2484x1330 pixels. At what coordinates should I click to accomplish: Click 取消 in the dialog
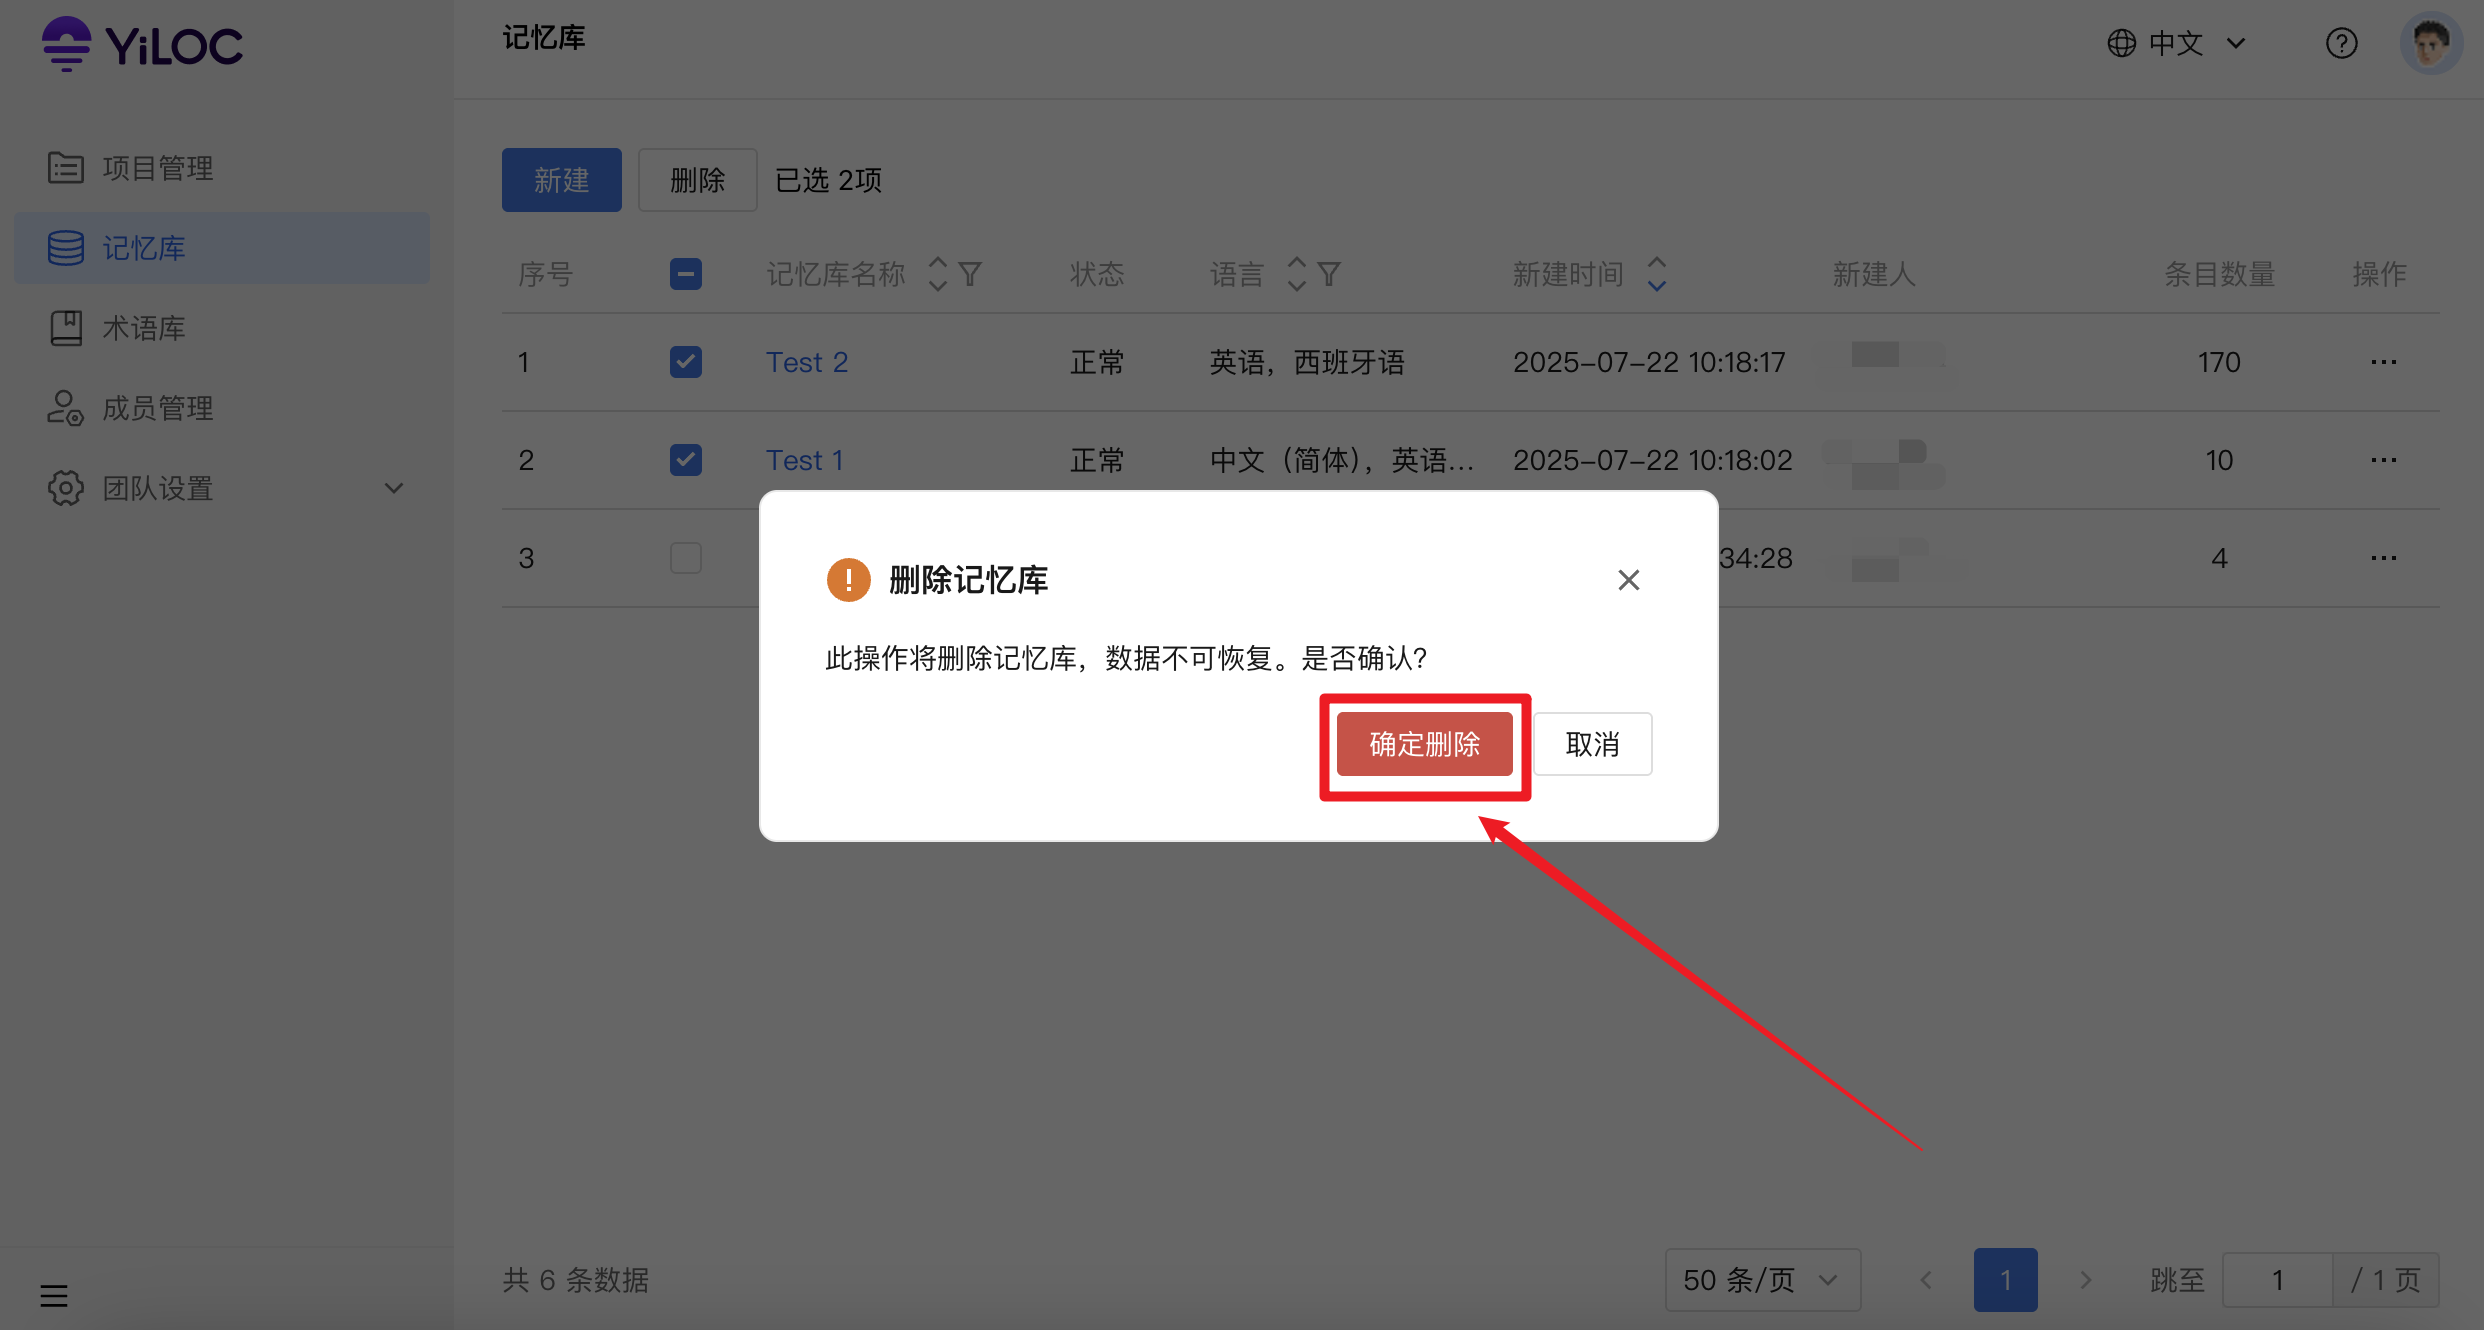pyautogui.click(x=1593, y=744)
